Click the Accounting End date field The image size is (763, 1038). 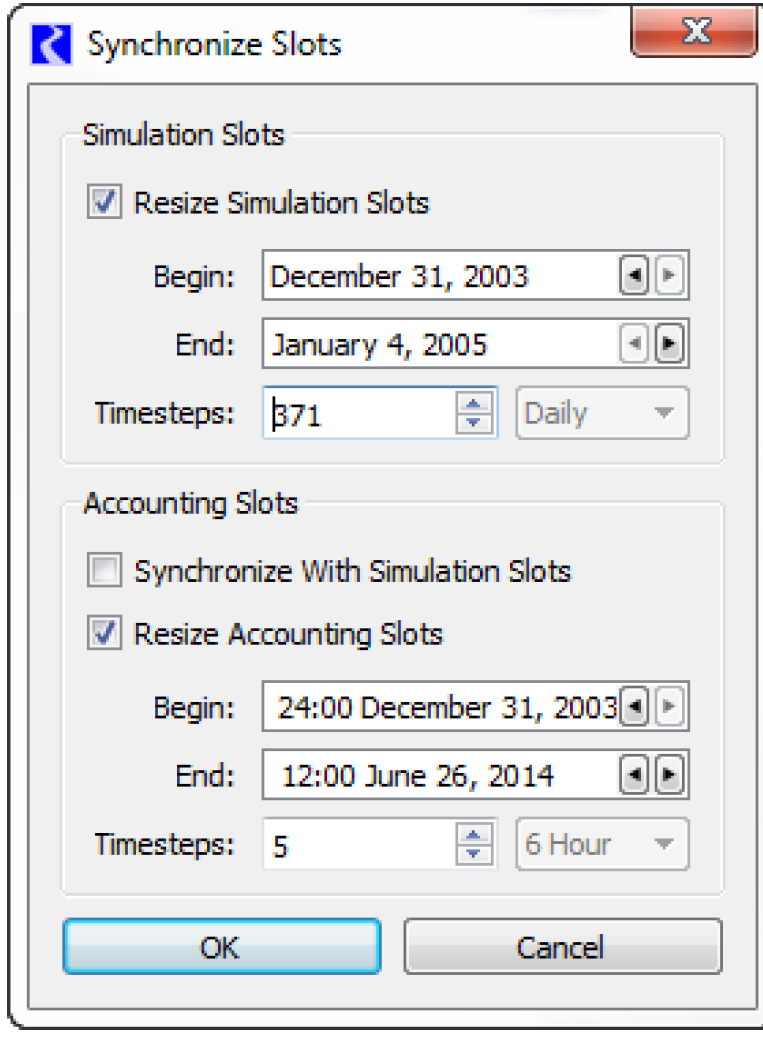[440, 776]
